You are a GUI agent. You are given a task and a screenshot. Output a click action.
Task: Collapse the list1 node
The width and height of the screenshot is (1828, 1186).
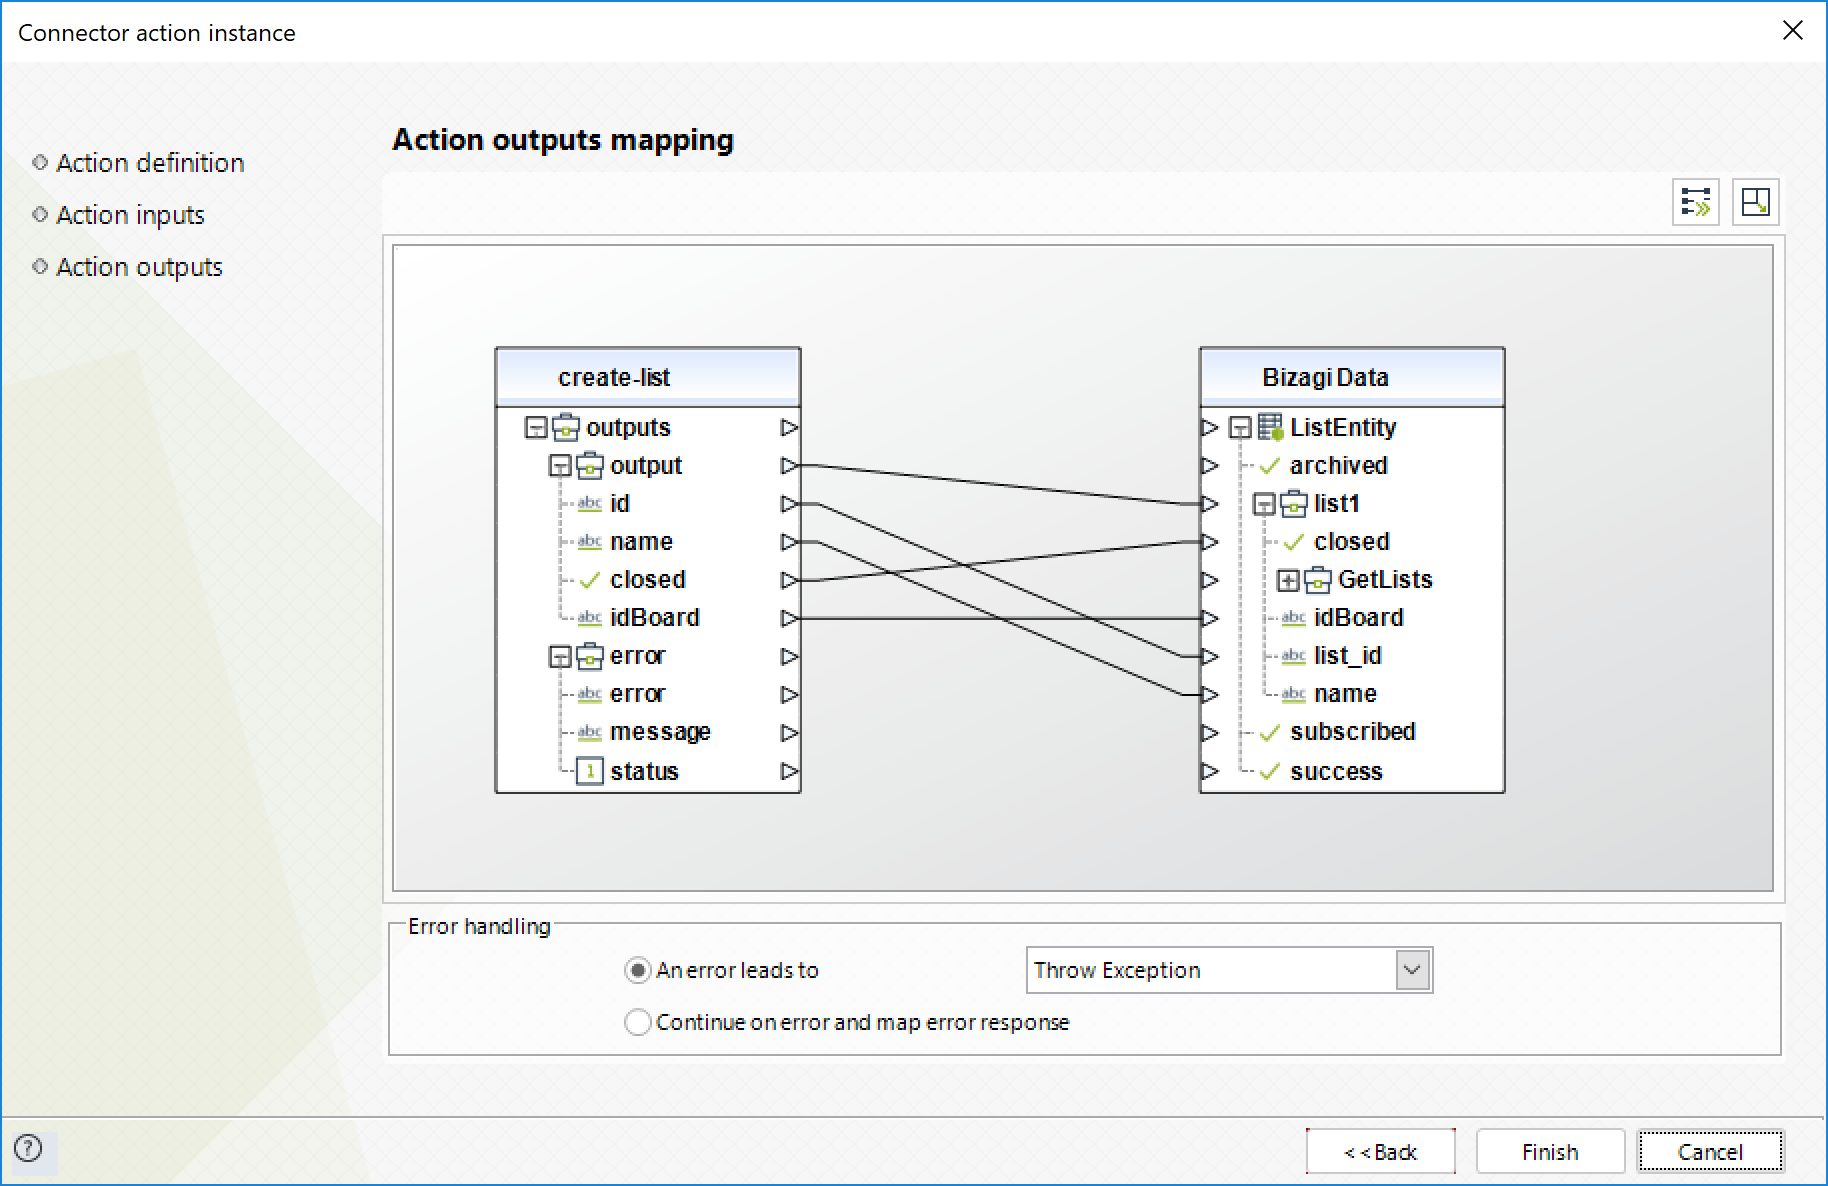(1264, 504)
